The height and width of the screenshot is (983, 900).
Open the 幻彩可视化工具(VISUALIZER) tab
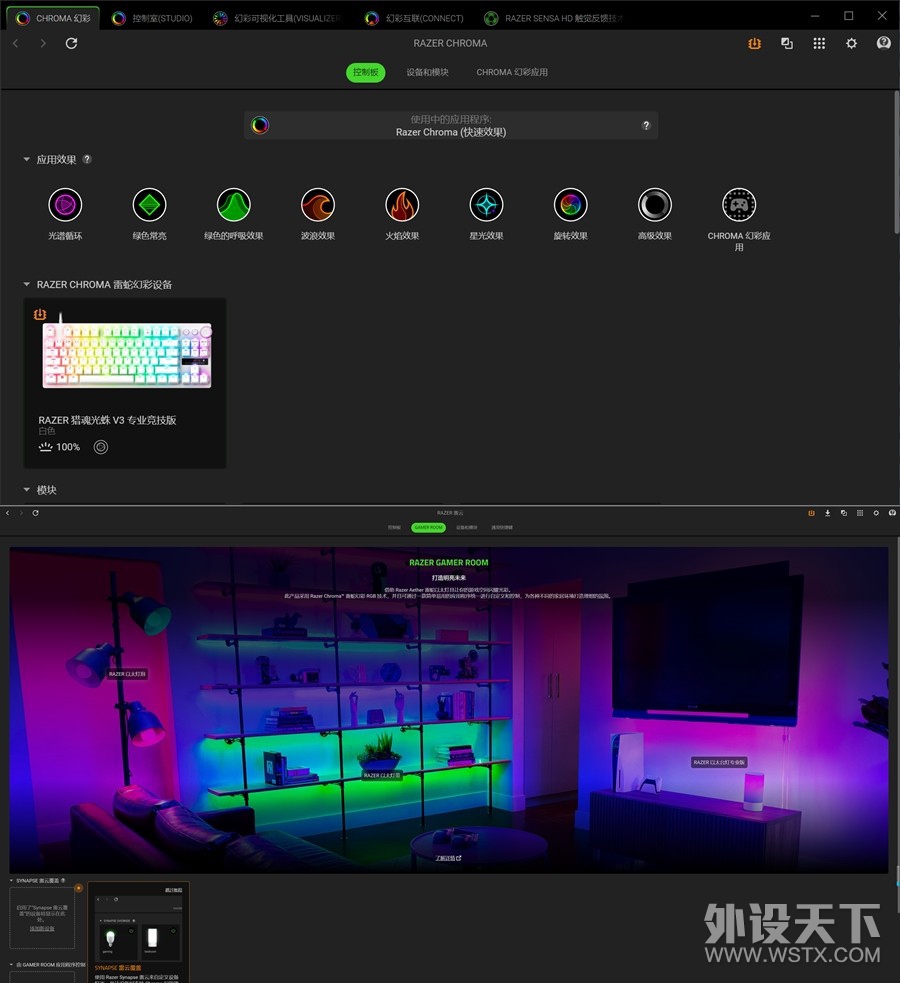[x=278, y=18]
